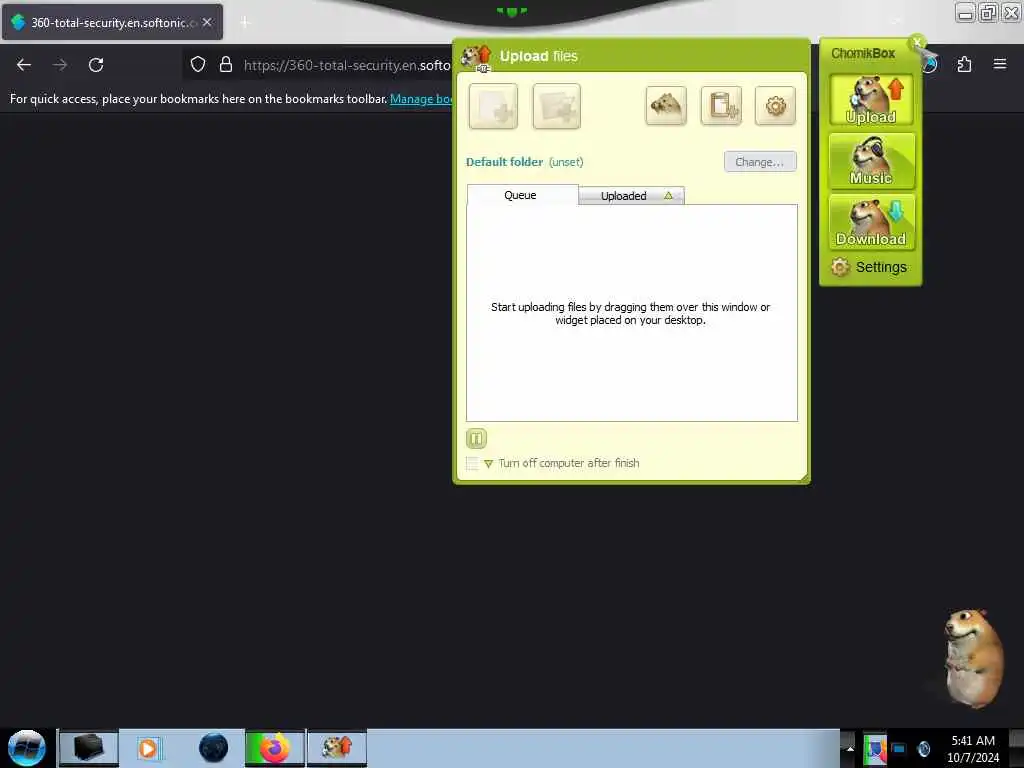Viewport: 1024px width, 768px height.
Task: Click the Default folder label
Action: click(504, 162)
